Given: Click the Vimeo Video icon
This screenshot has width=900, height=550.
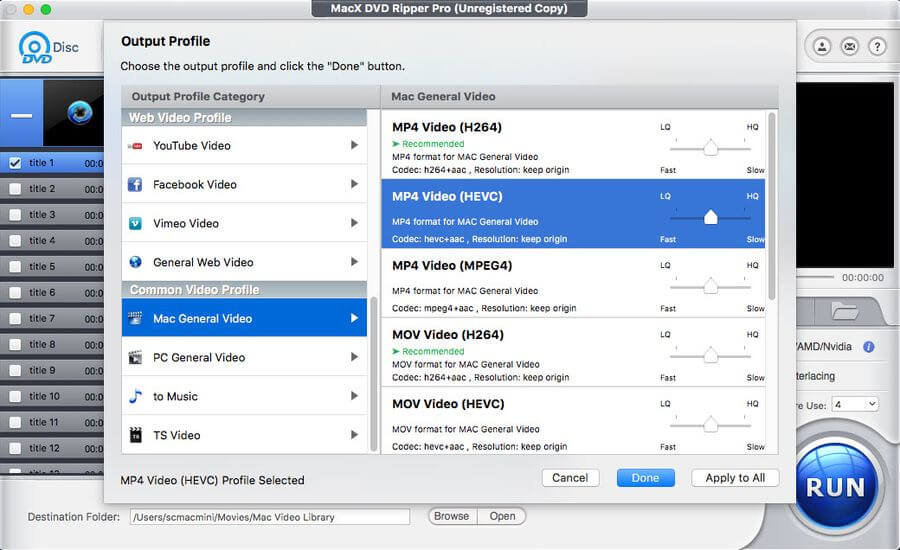Looking at the screenshot, I should tap(135, 223).
